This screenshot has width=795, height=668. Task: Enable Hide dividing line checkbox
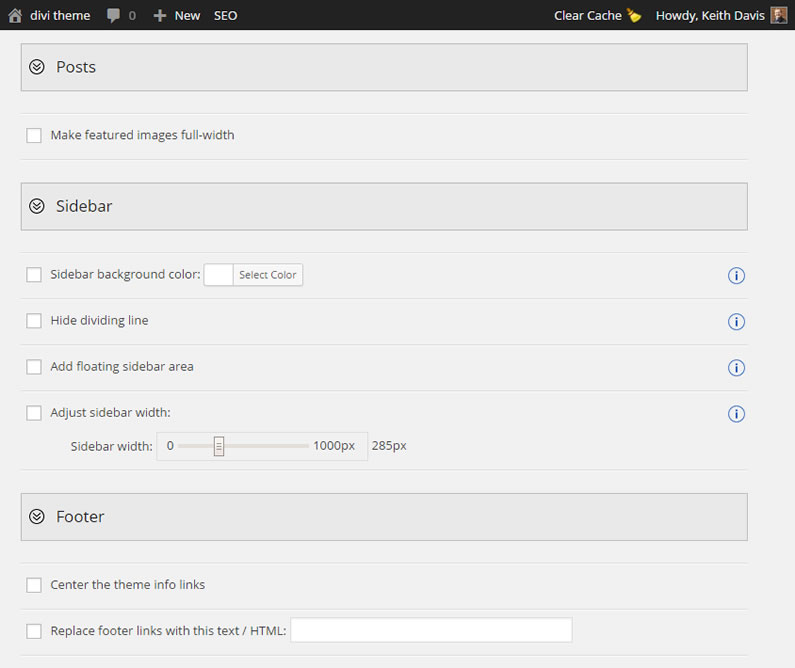pos(34,321)
